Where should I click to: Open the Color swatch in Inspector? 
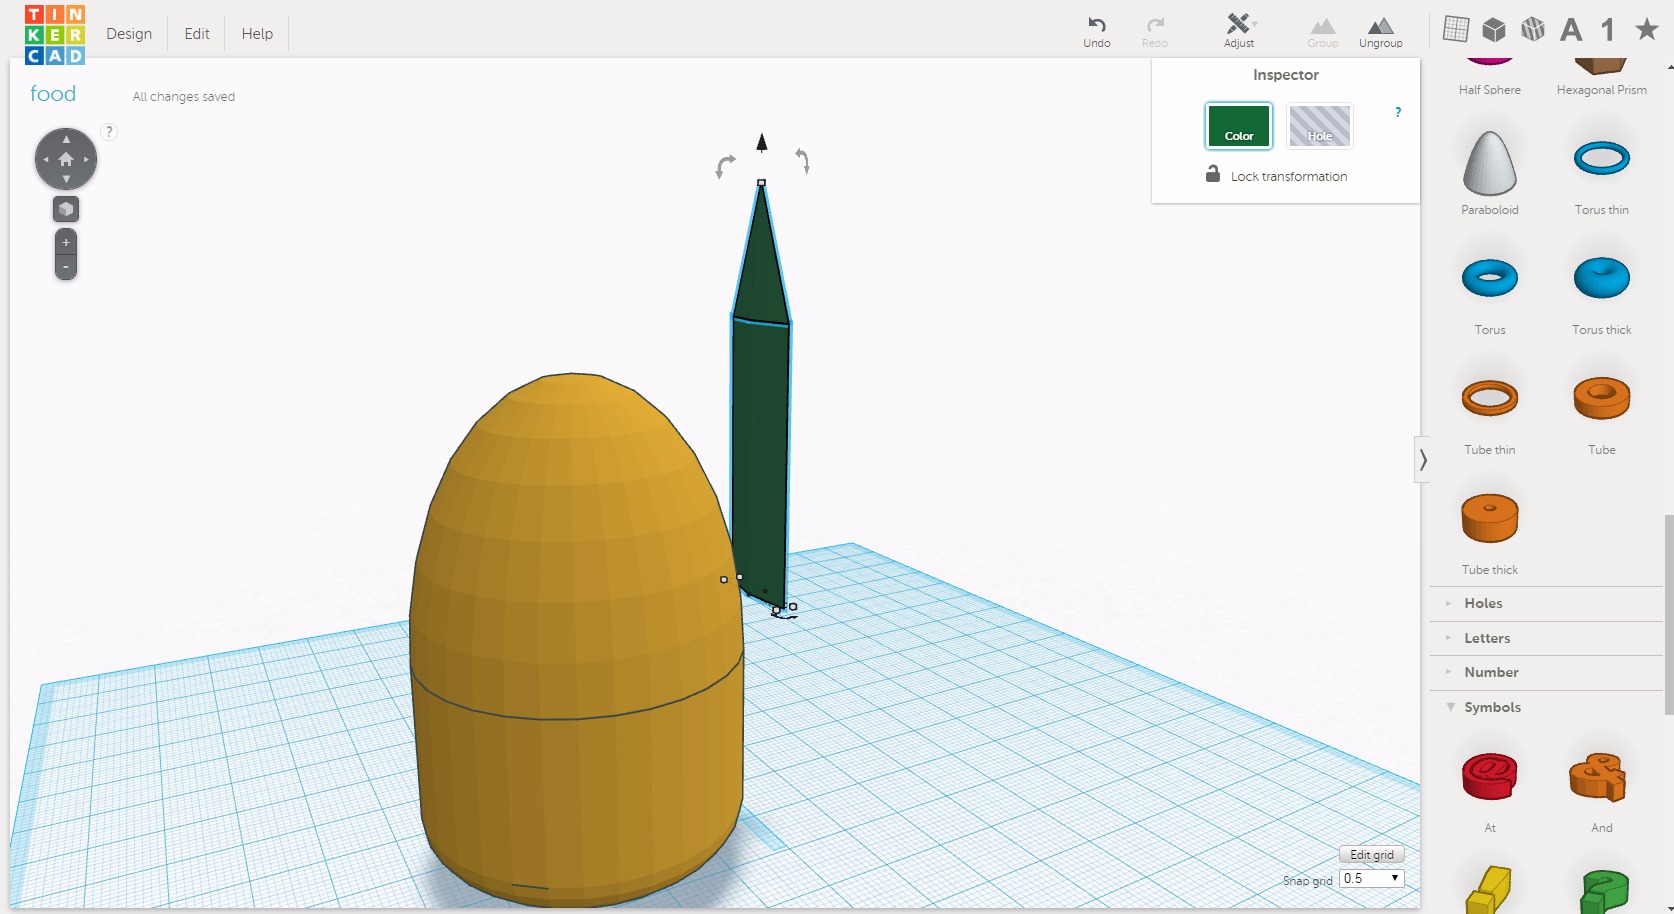1239,126
